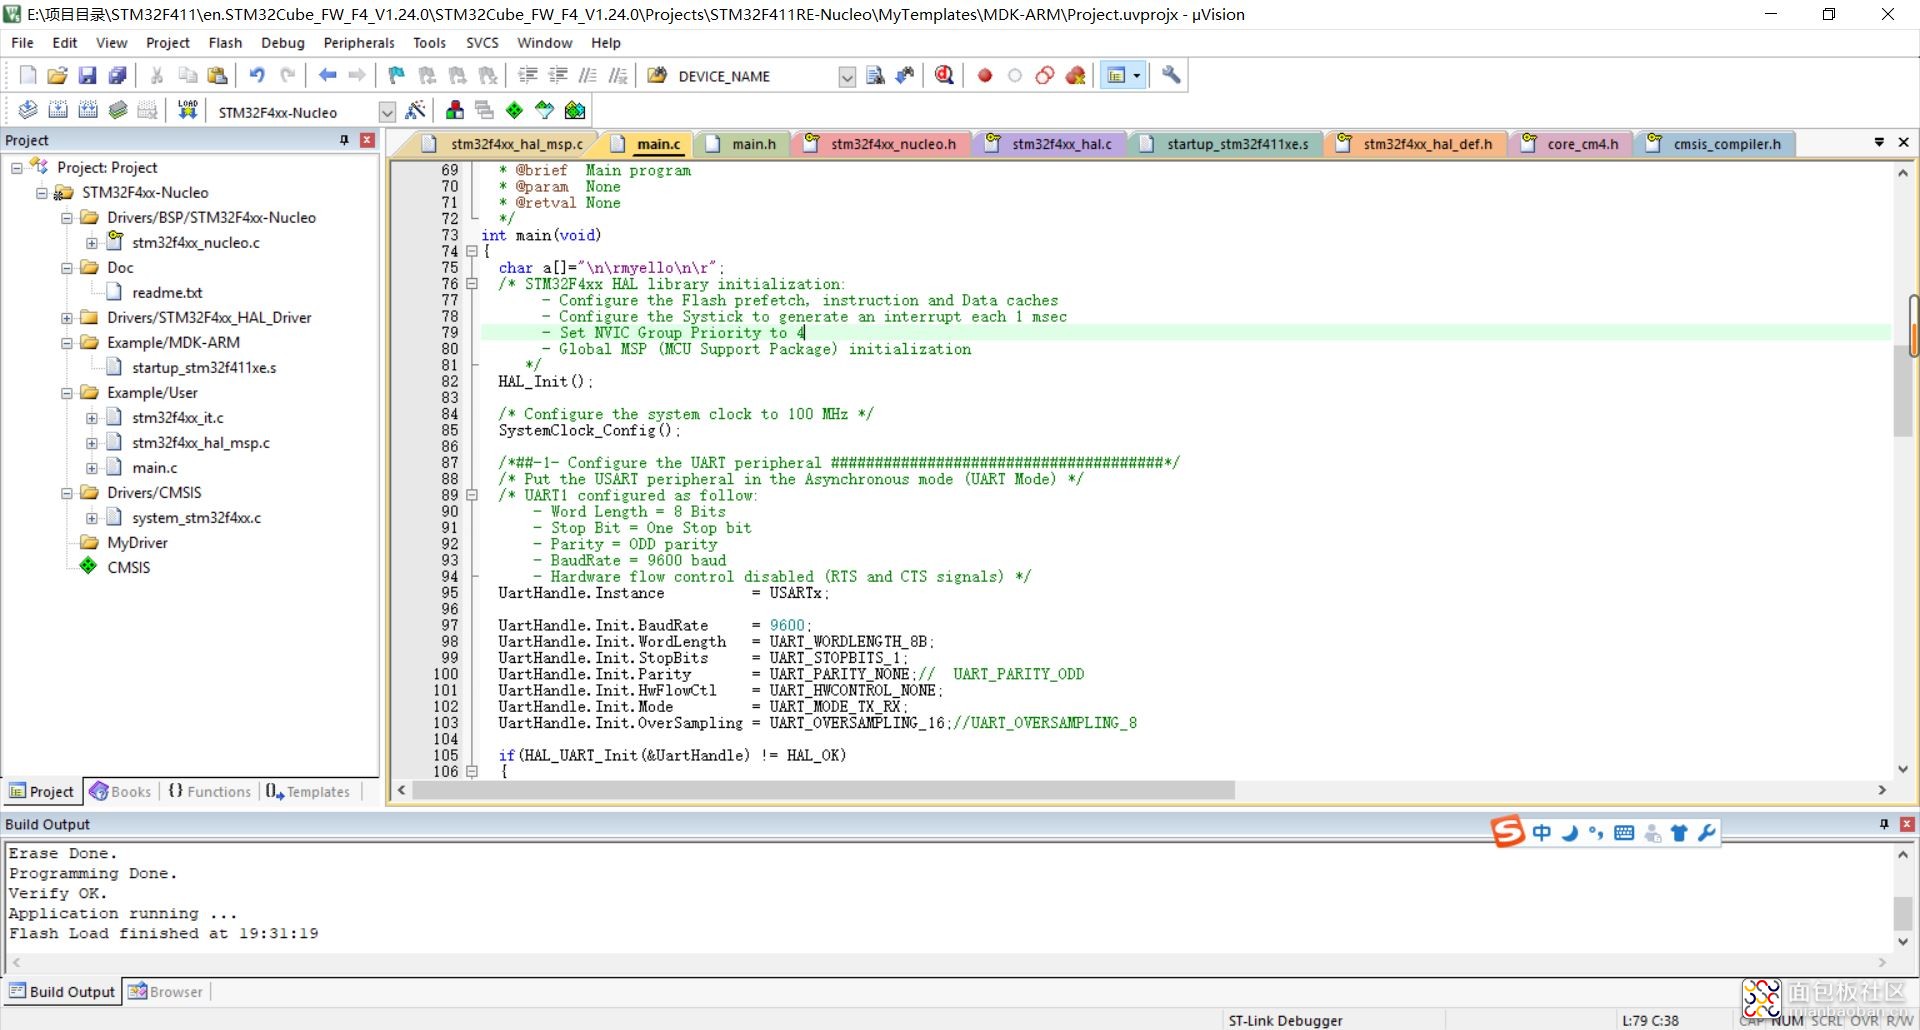This screenshot has height=1030, width=1920.
Task: Disable all breakpoints with the red rings icon
Action: (x=1045, y=75)
